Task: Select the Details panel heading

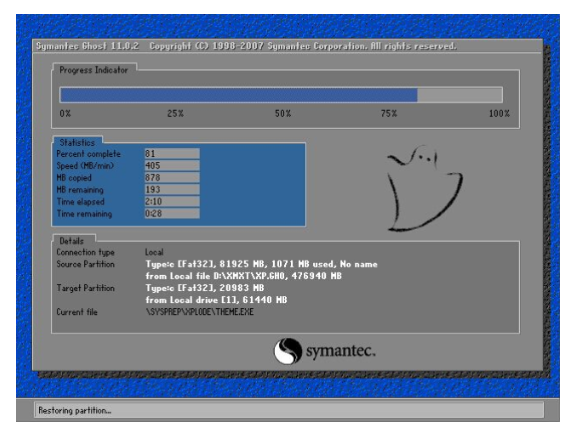Action: 72,241
